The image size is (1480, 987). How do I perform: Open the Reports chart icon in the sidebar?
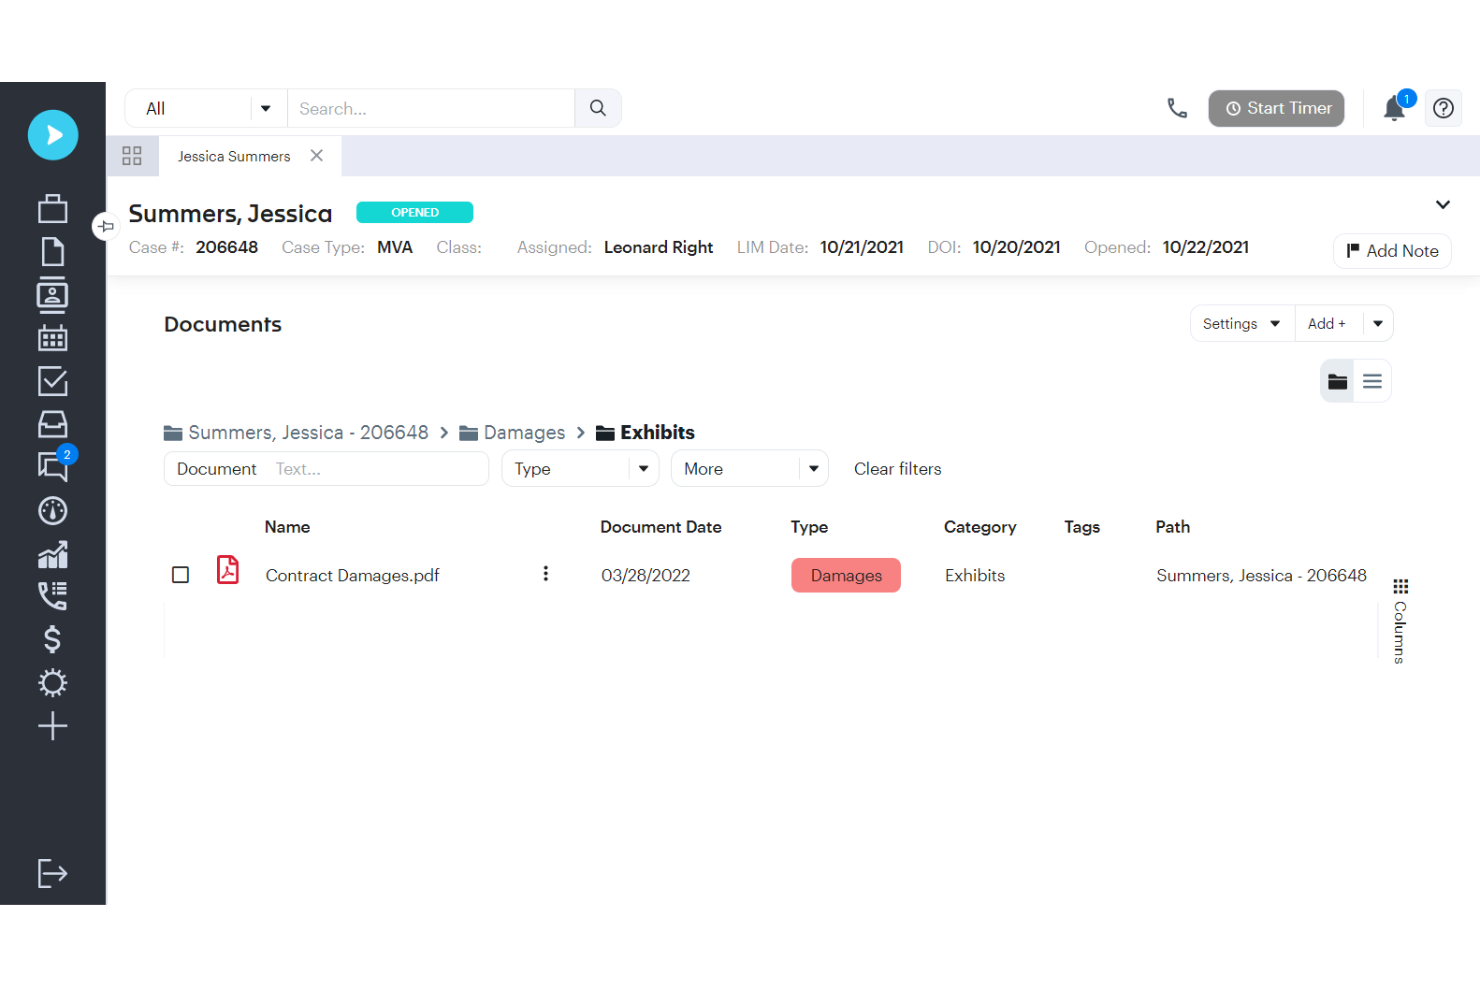[x=53, y=554]
